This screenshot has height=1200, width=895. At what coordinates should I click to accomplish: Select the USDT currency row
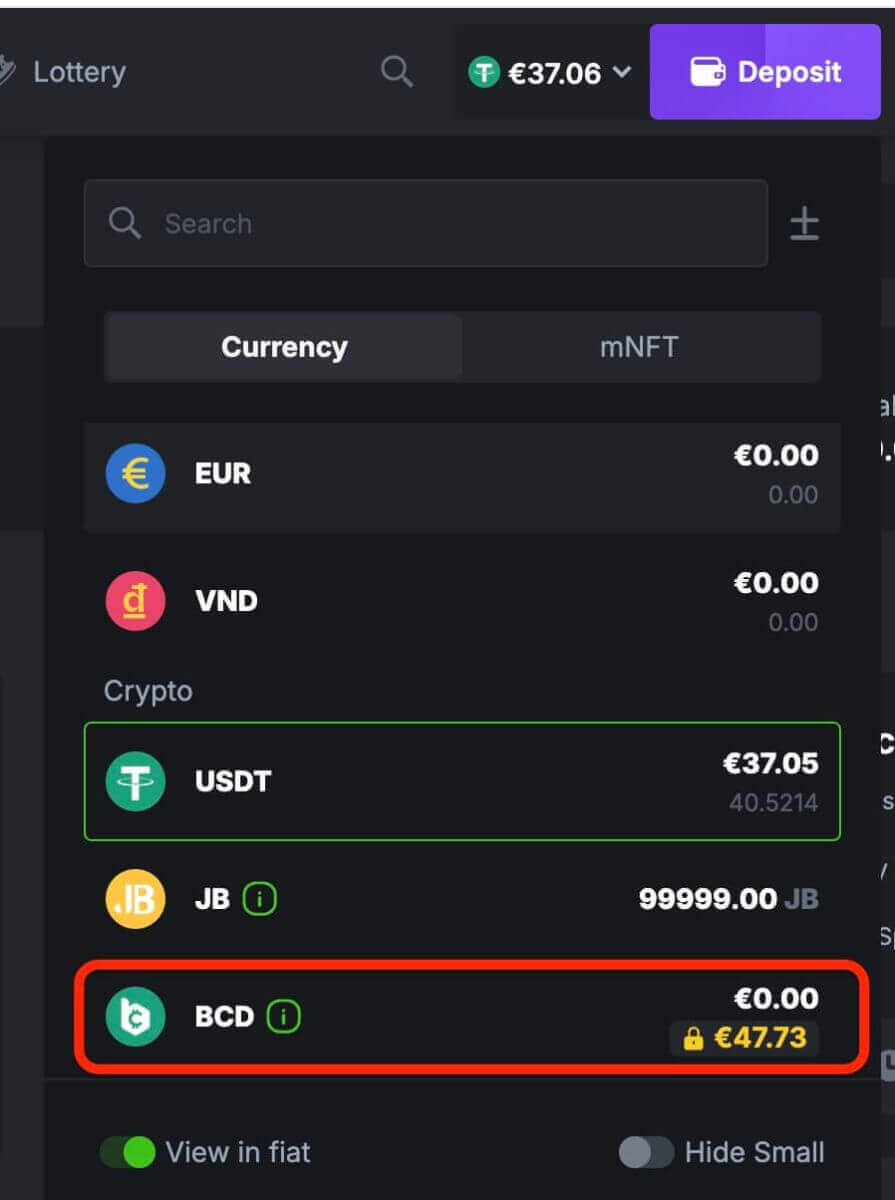point(462,781)
